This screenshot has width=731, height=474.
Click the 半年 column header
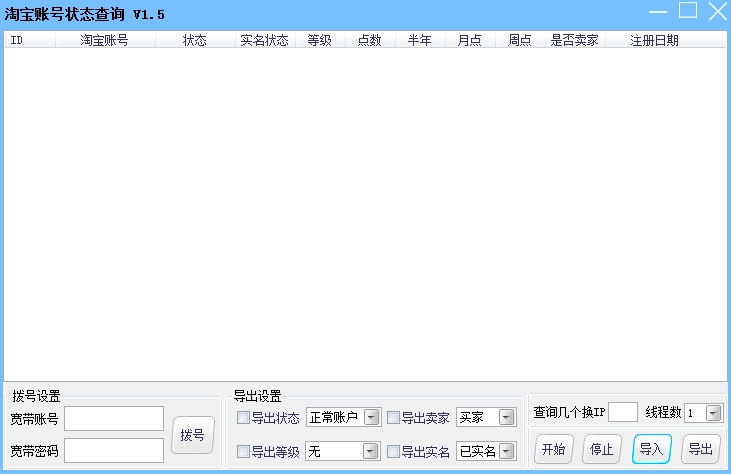420,41
